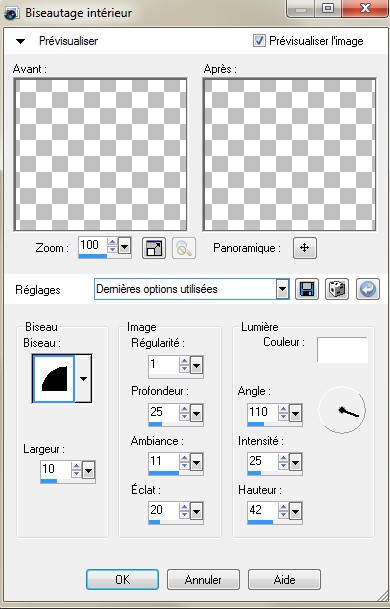Click the OK button
This screenshot has width=390, height=609.
pyautogui.click(x=122, y=579)
